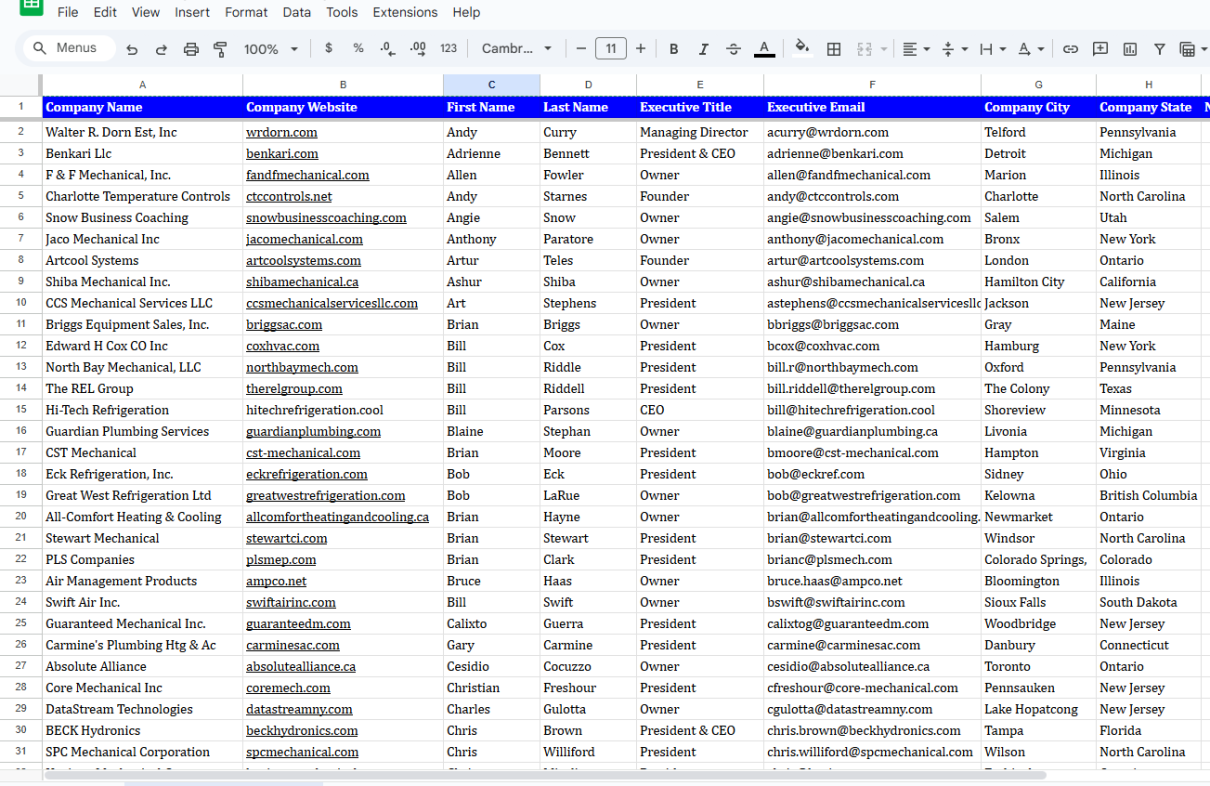The height and width of the screenshot is (786, 1210).
Task: Select cell 'Managing Director'
Action: [x=699, y=132]
